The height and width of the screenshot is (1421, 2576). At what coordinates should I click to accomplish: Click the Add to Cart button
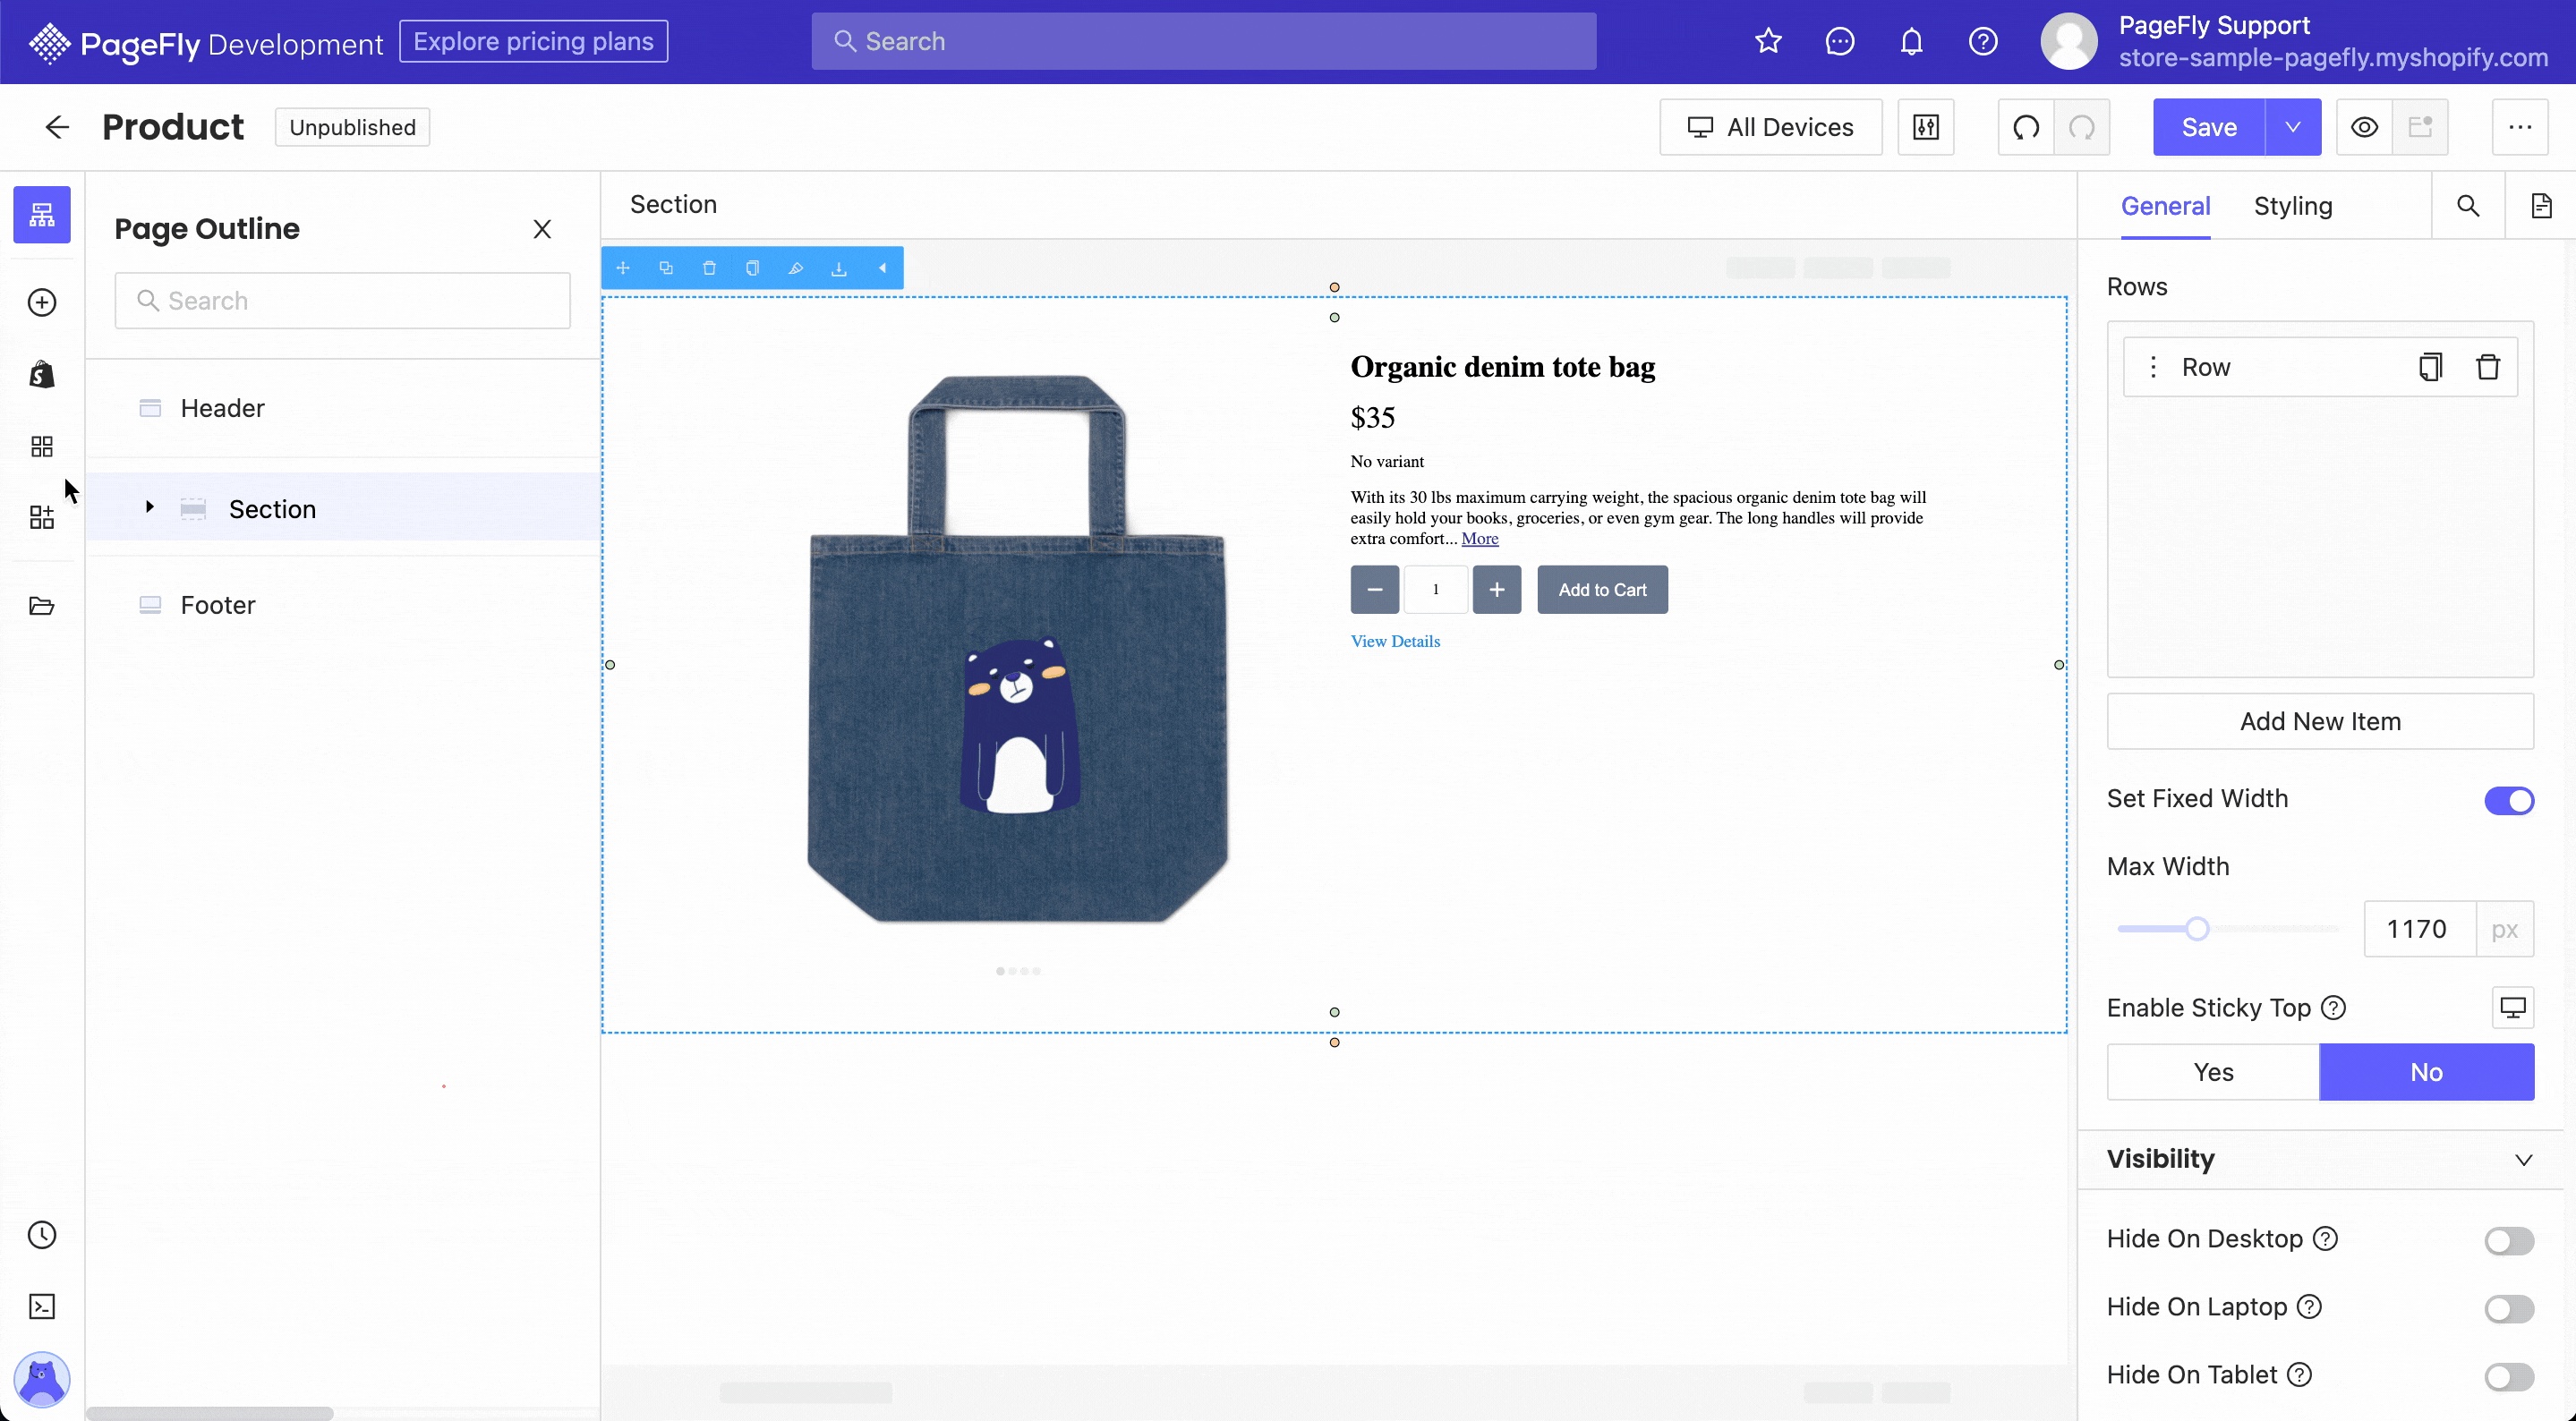(1602, 590)
